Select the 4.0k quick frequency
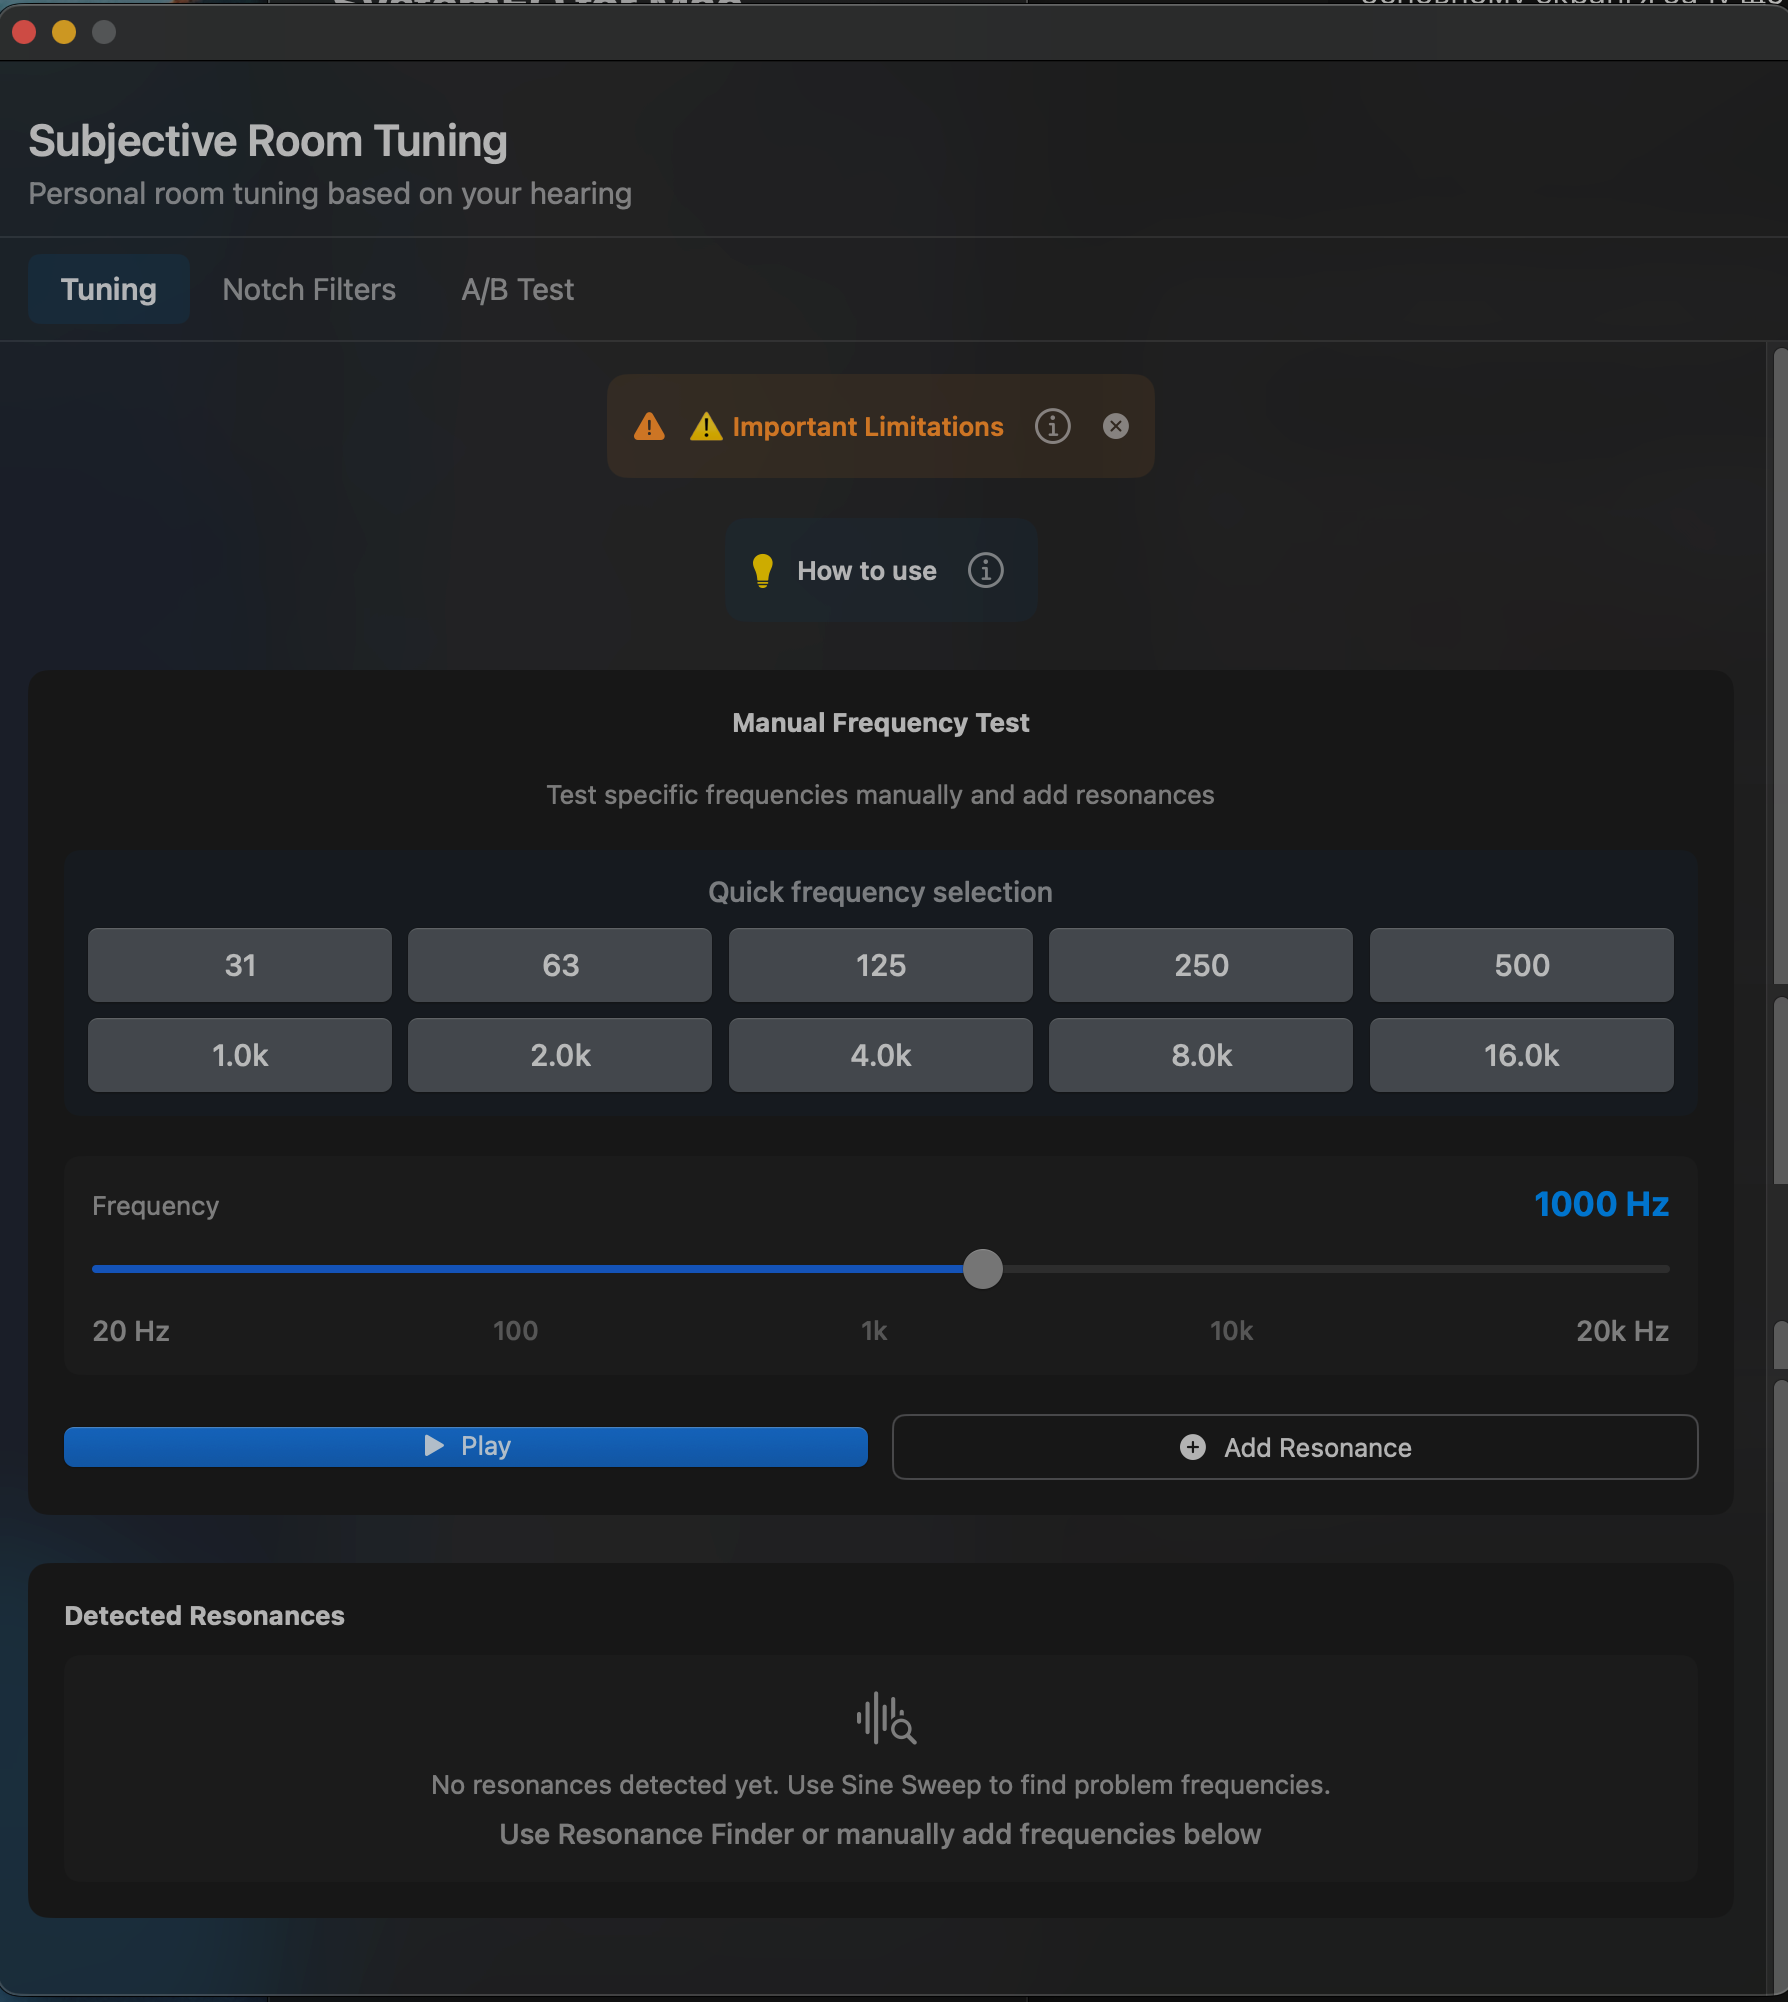The height and width of the screenshot is (2002, 1788). [881, 1055]
